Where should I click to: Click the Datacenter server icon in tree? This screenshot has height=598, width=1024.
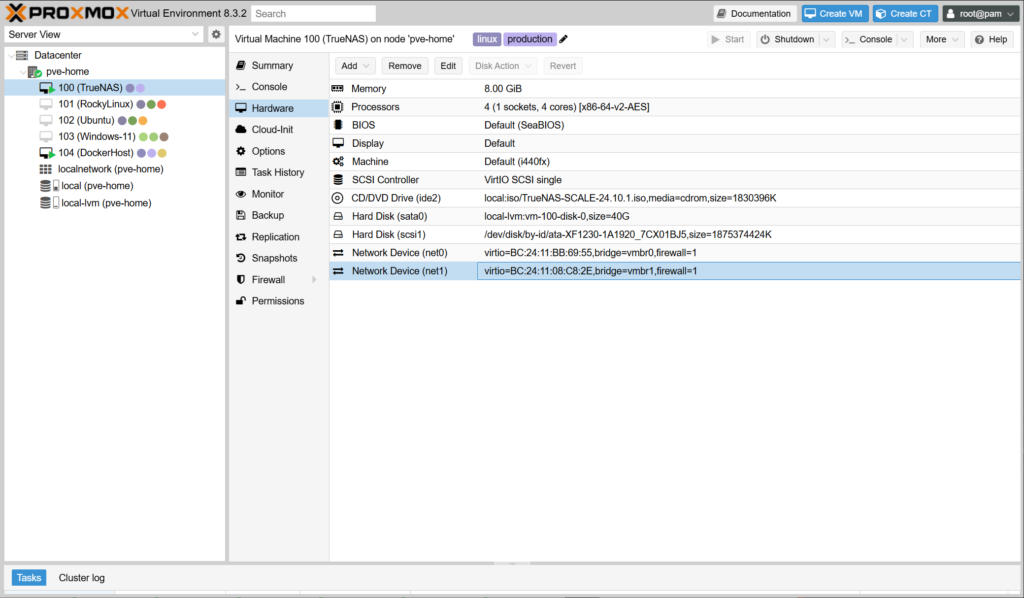[22, 55]
